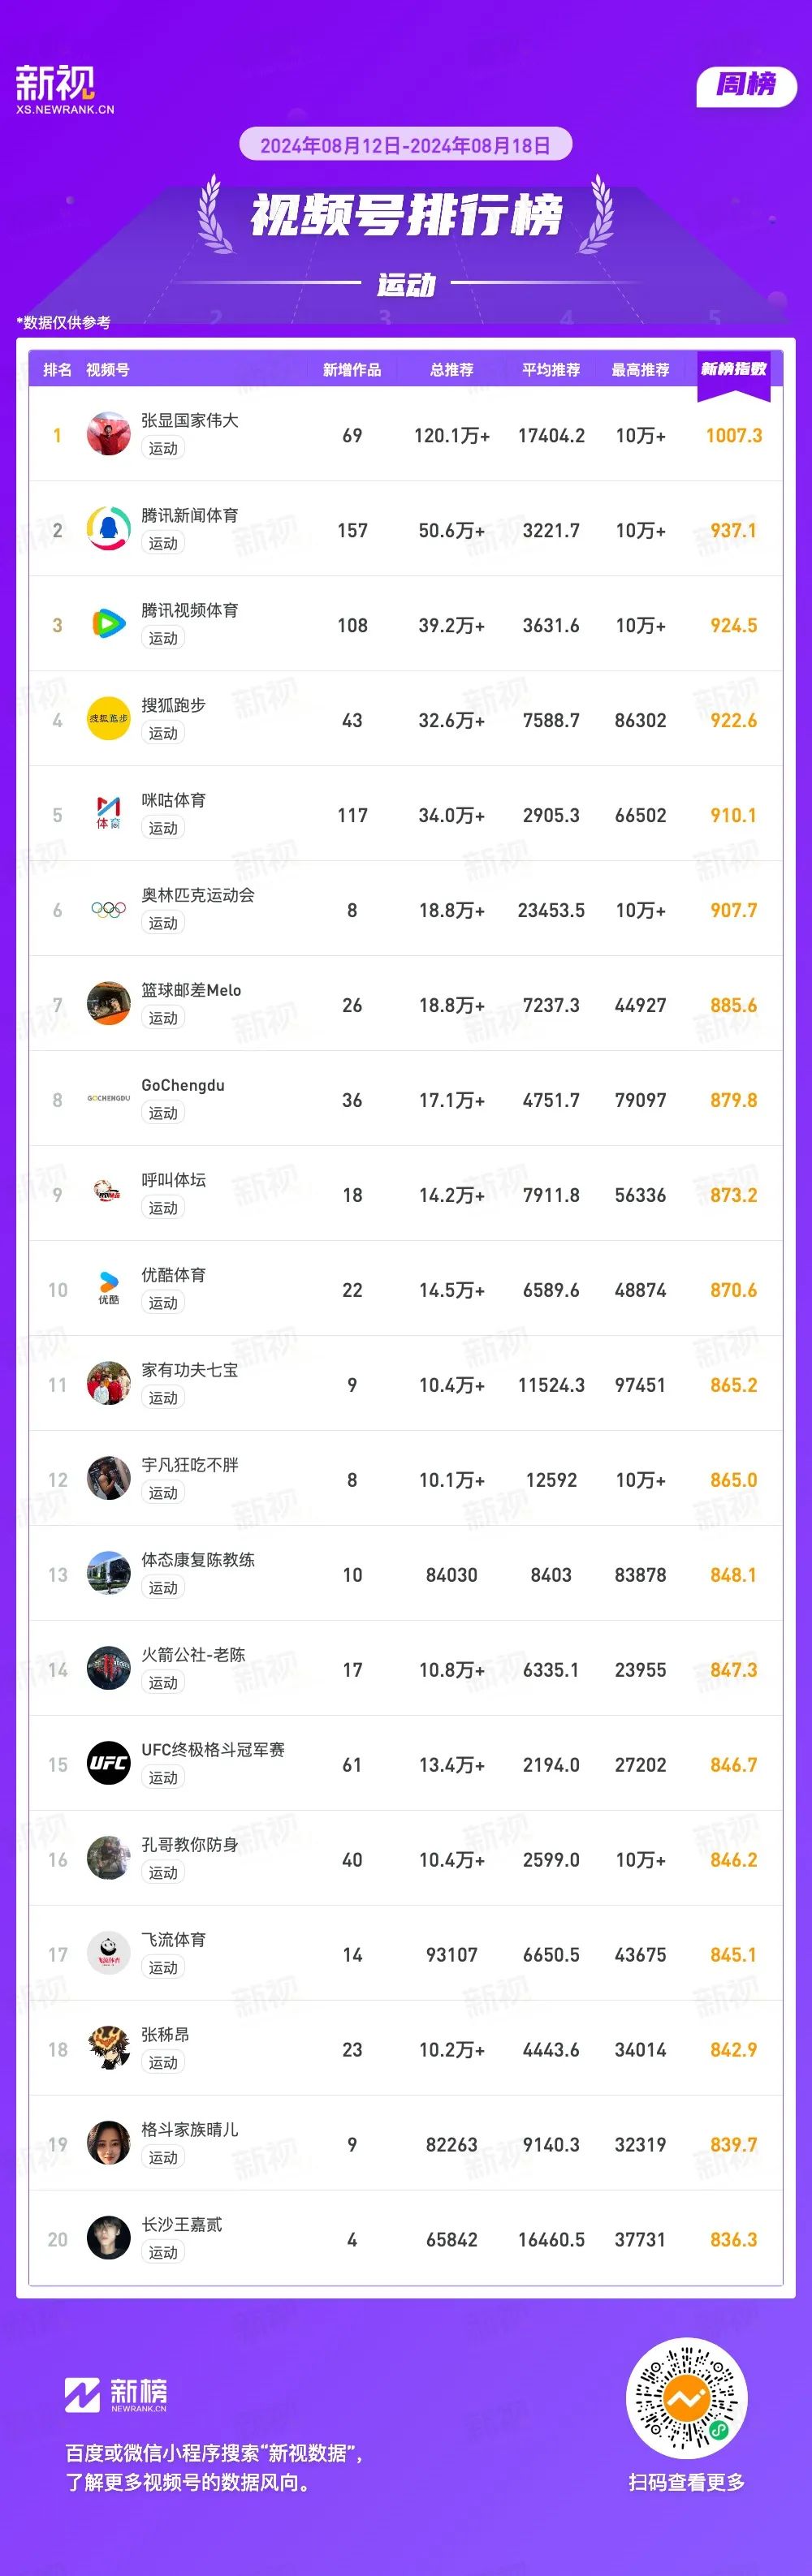Viewport: 812px width, 2576px height.
Task: Open the date range 2024年08月12日-2024年08月18日
Action: [x=405, y=145]
